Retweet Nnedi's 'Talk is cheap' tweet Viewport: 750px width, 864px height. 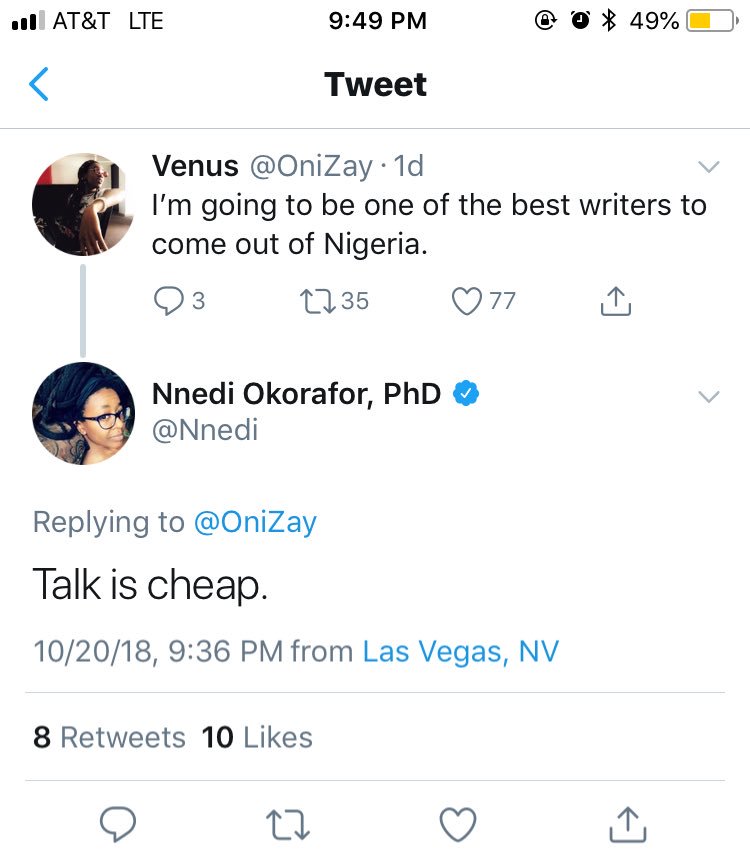coord(289,824)
